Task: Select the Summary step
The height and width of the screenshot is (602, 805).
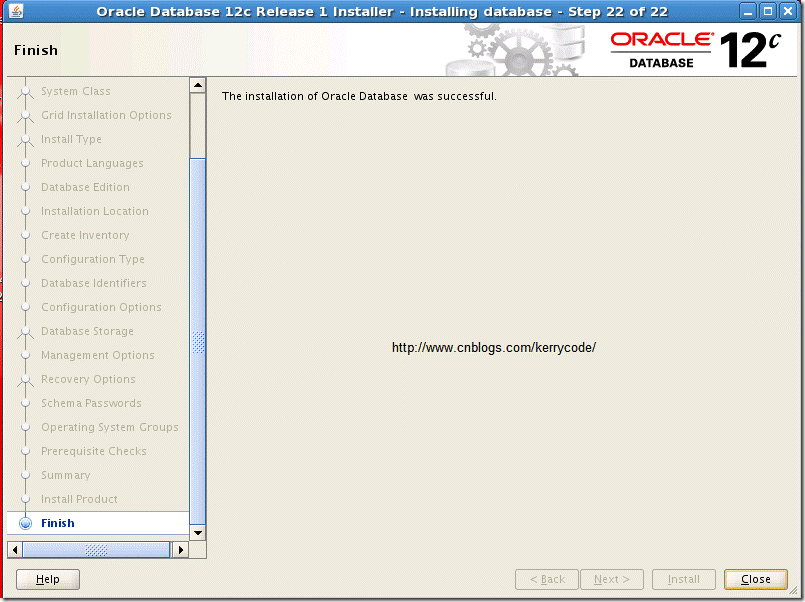Action: pos(66,475)
